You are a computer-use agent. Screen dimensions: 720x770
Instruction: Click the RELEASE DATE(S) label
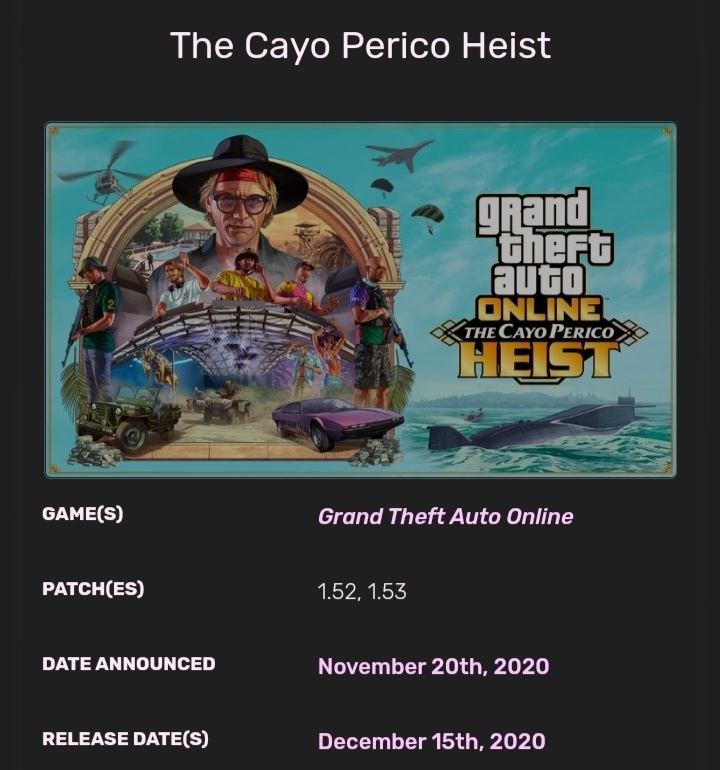pos(125,739)
